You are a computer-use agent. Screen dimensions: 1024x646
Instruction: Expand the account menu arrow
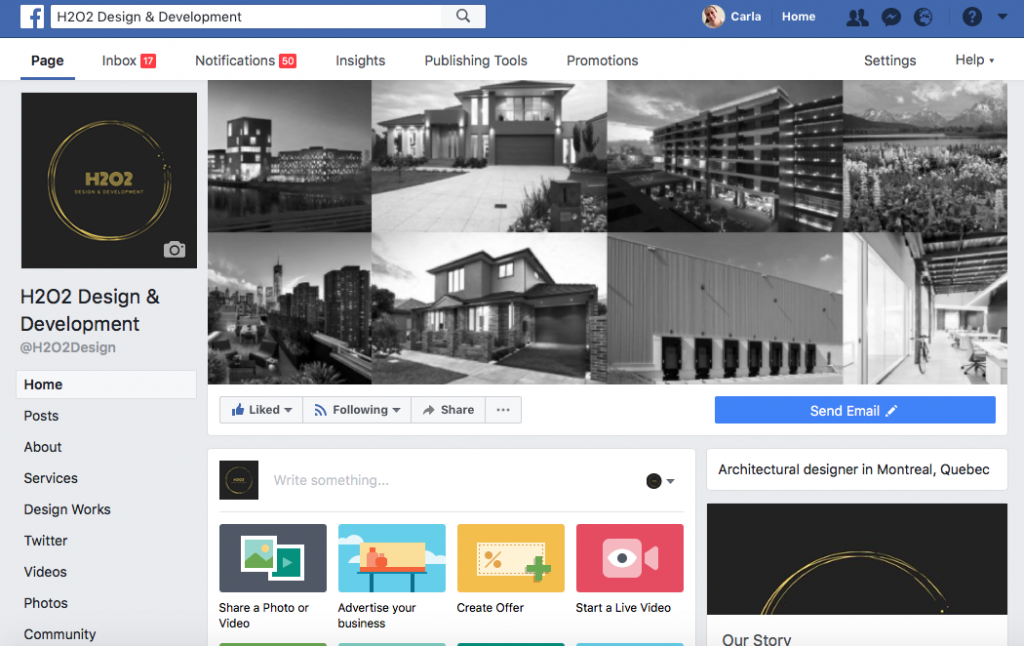click(x=1002, y=17)
